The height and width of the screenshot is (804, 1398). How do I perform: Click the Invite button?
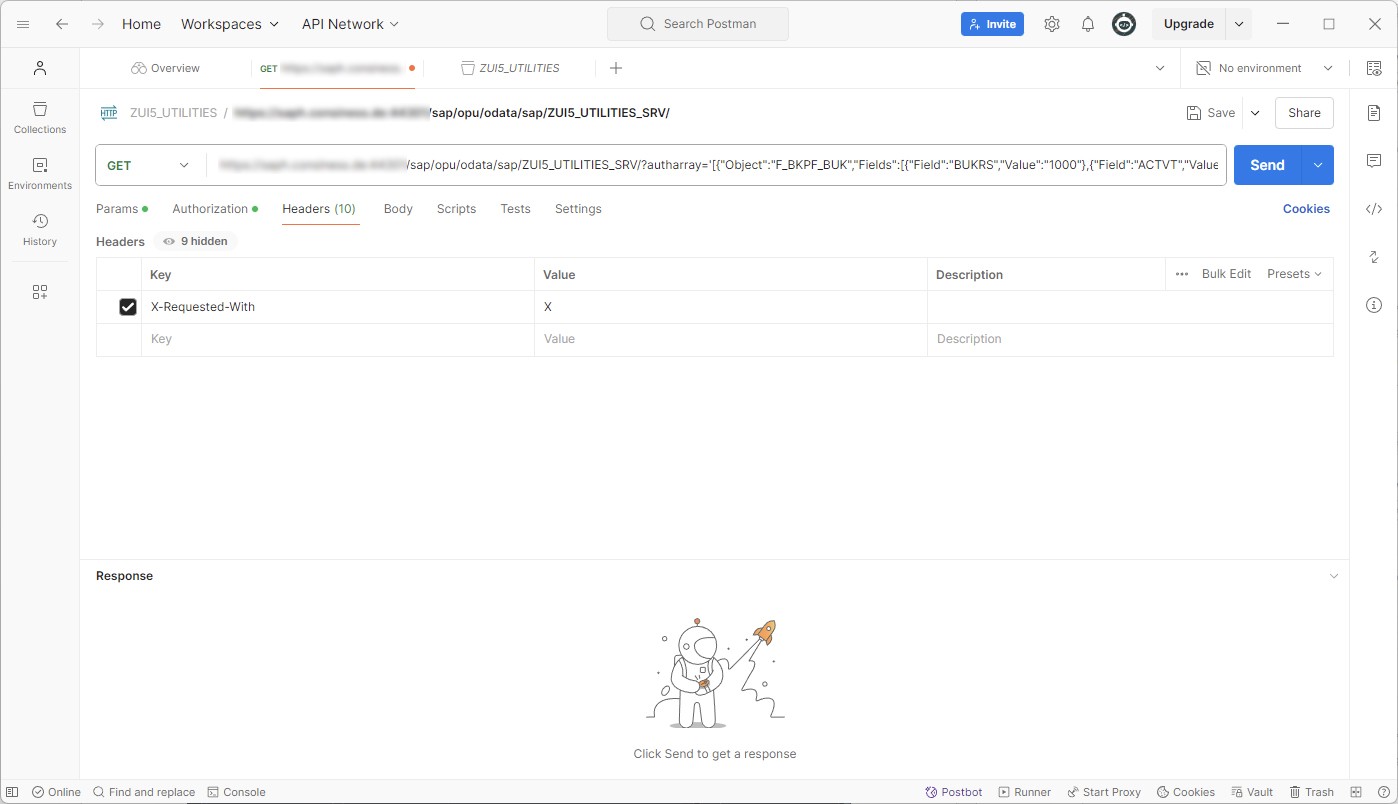[992, 24]
